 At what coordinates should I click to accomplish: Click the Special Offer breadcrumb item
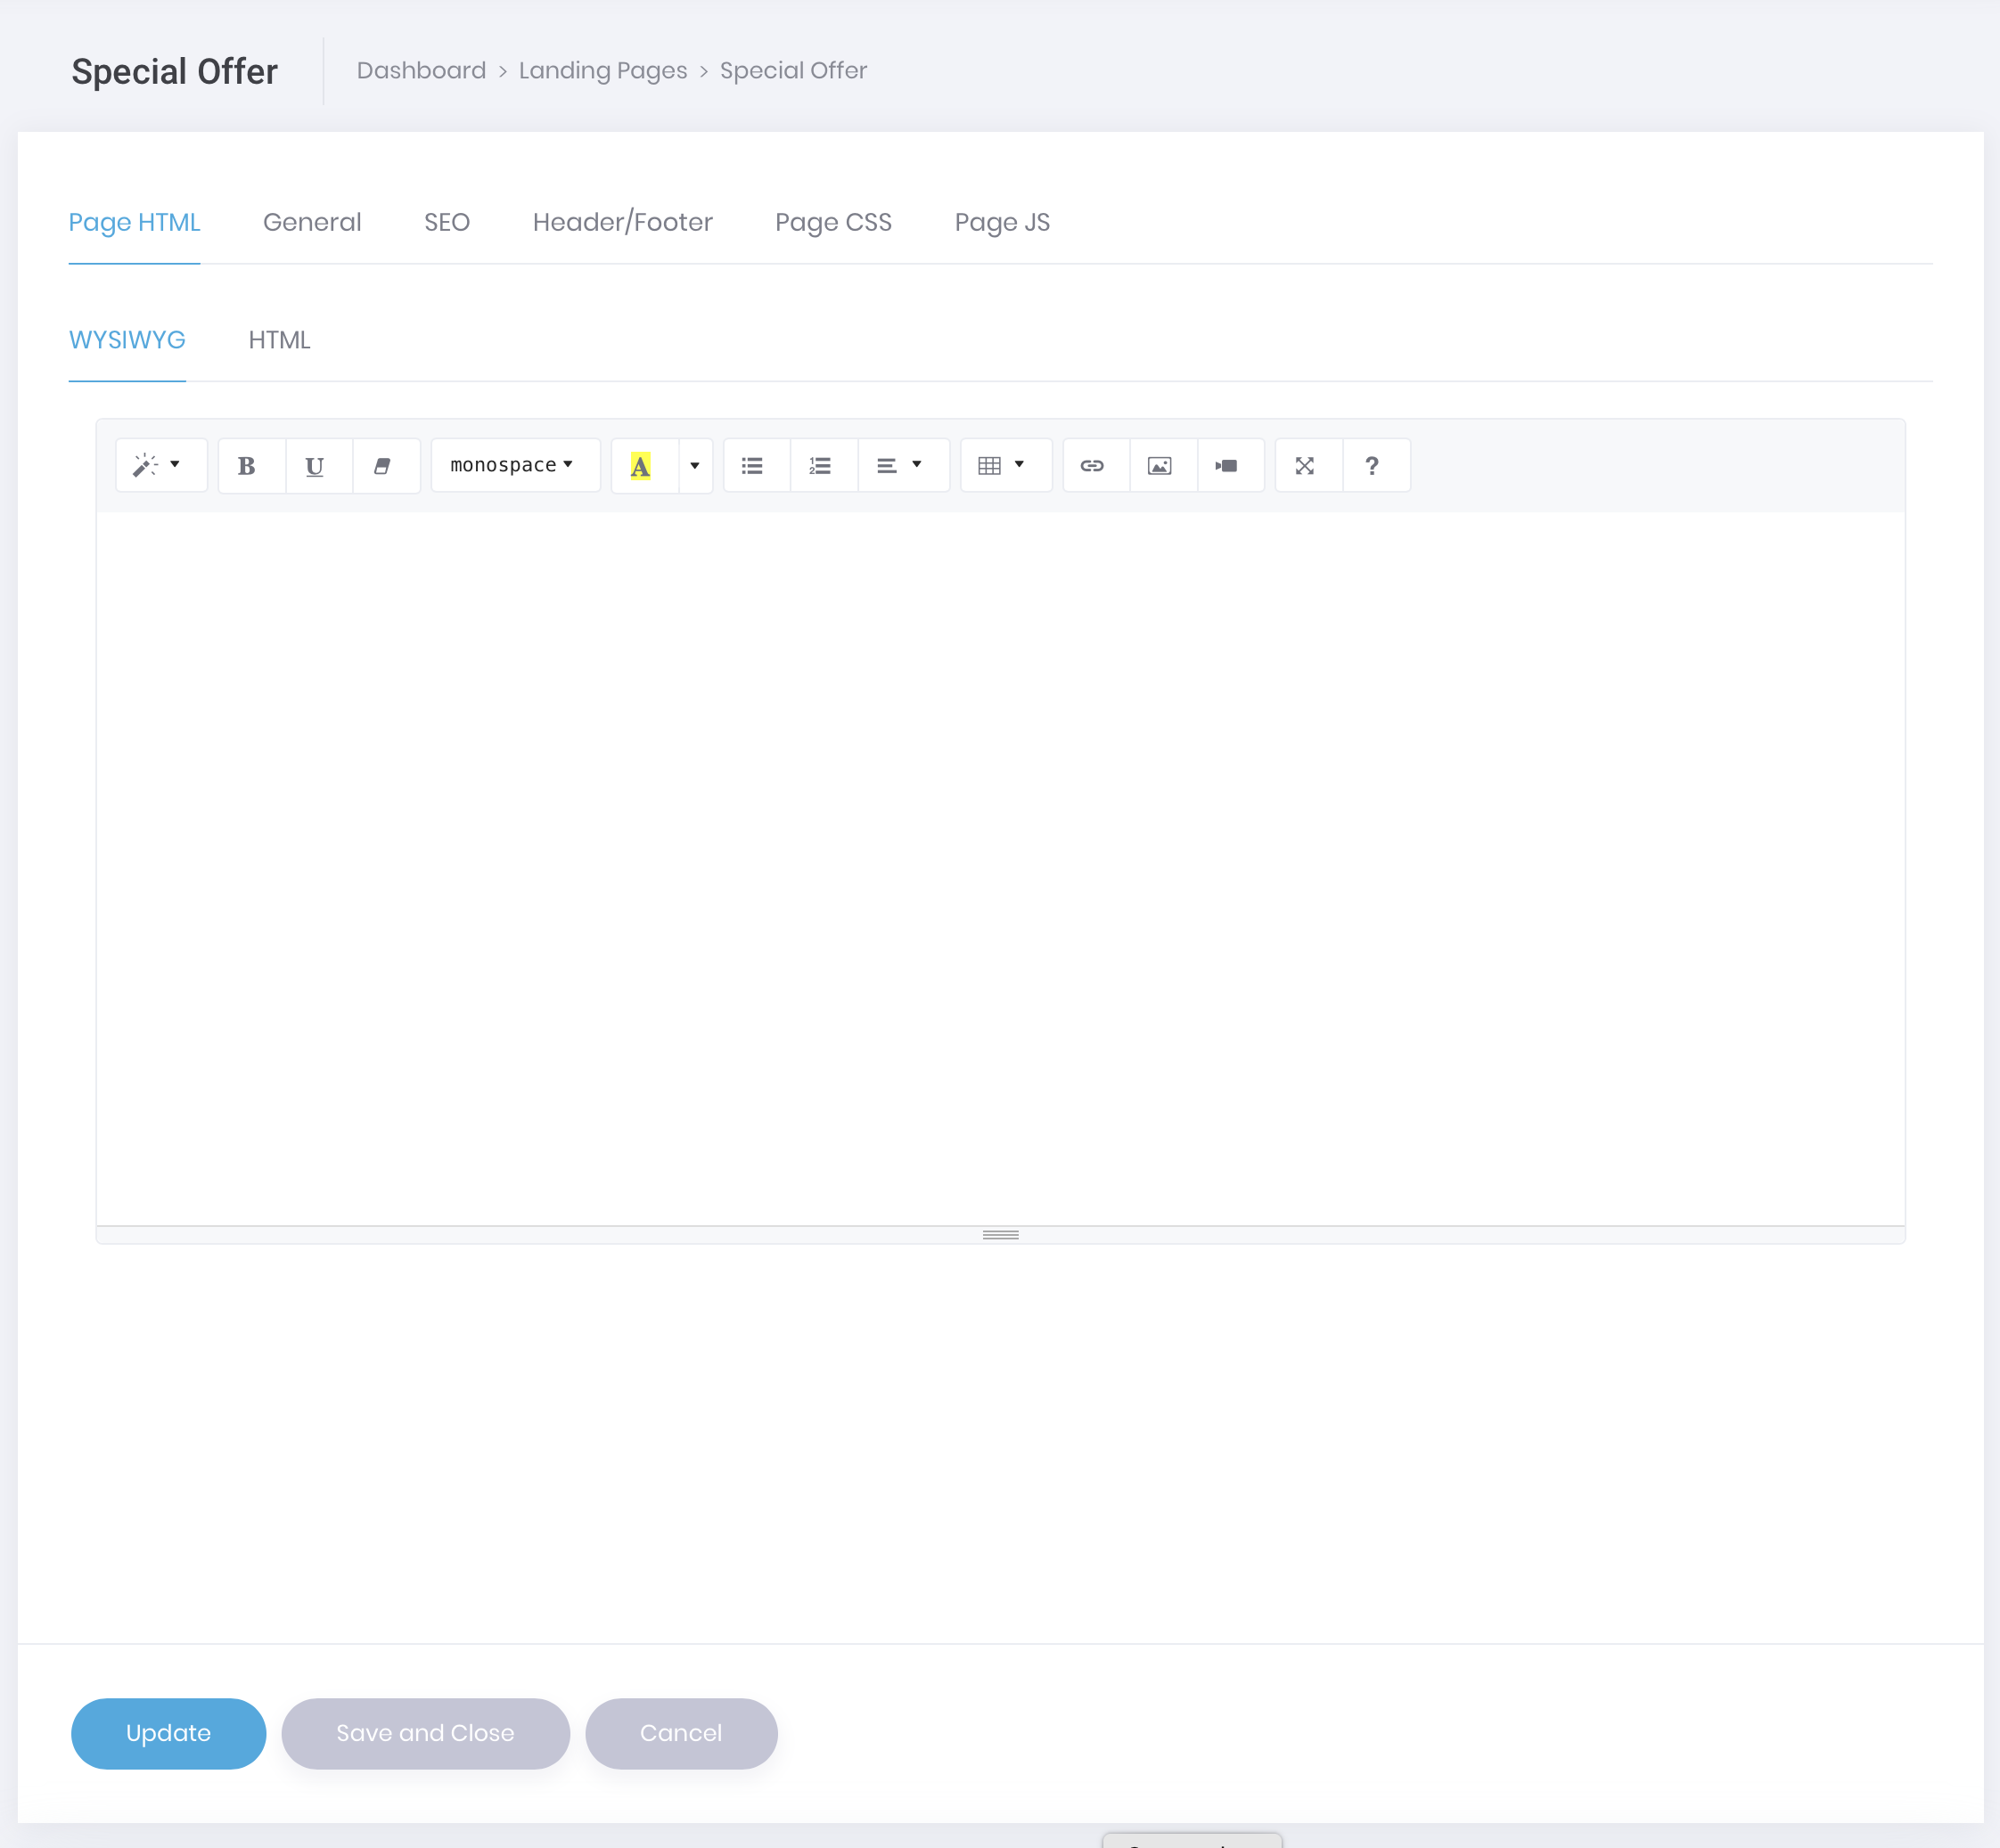coord(793,71)
